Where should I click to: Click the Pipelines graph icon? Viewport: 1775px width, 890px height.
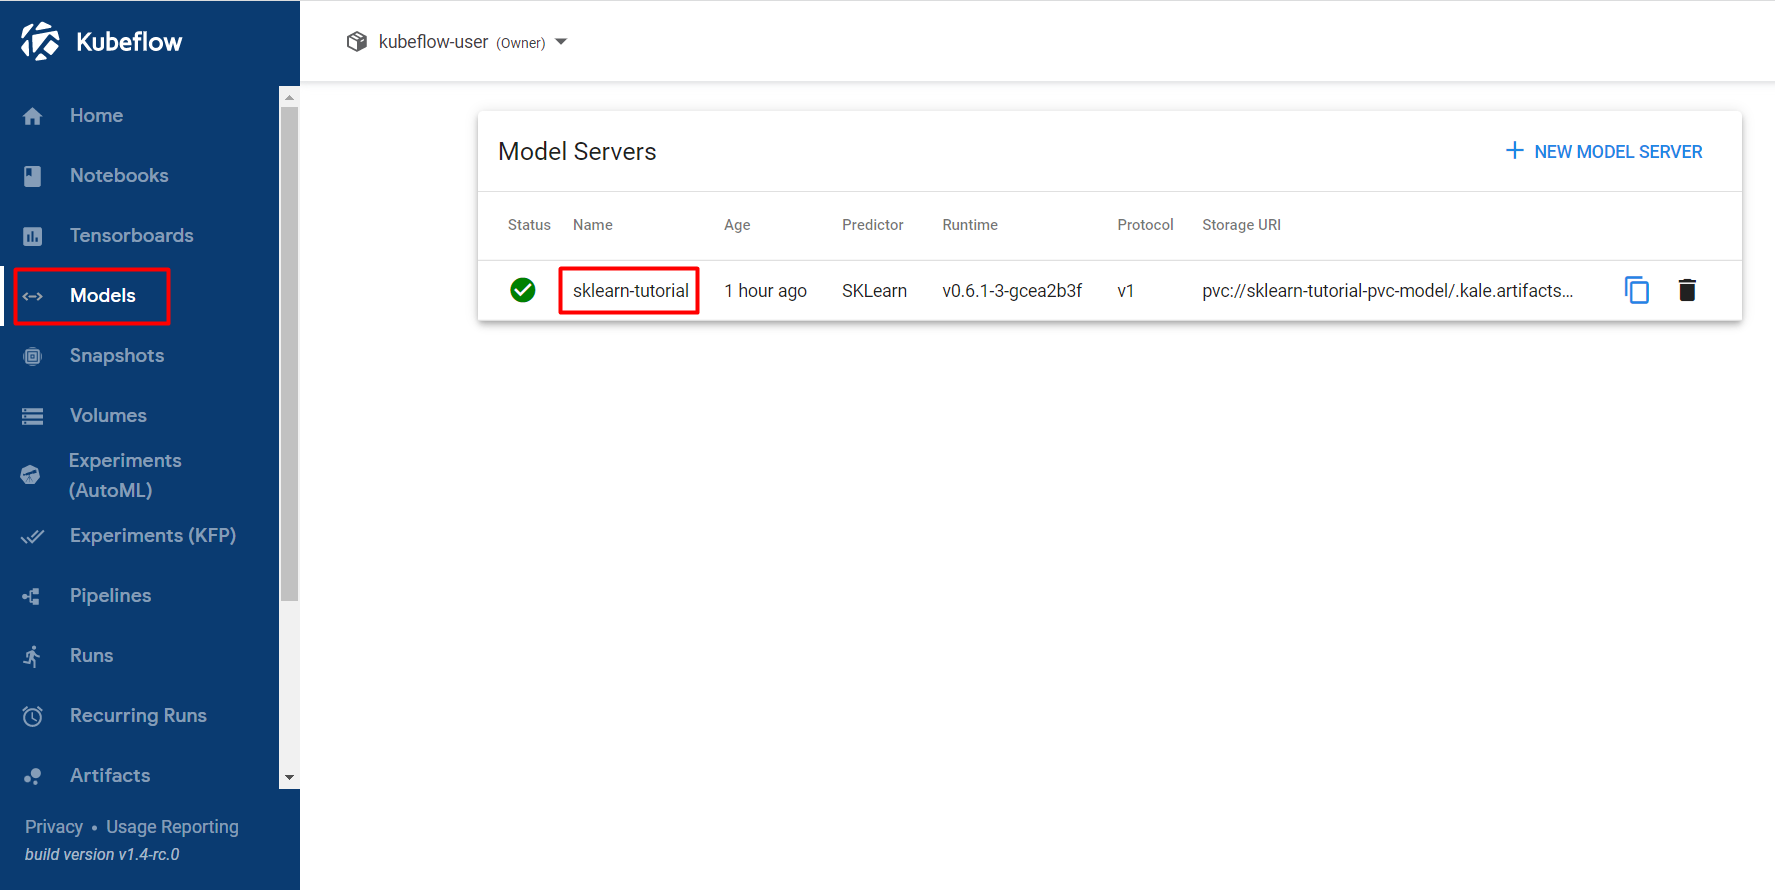pos(32,596)
